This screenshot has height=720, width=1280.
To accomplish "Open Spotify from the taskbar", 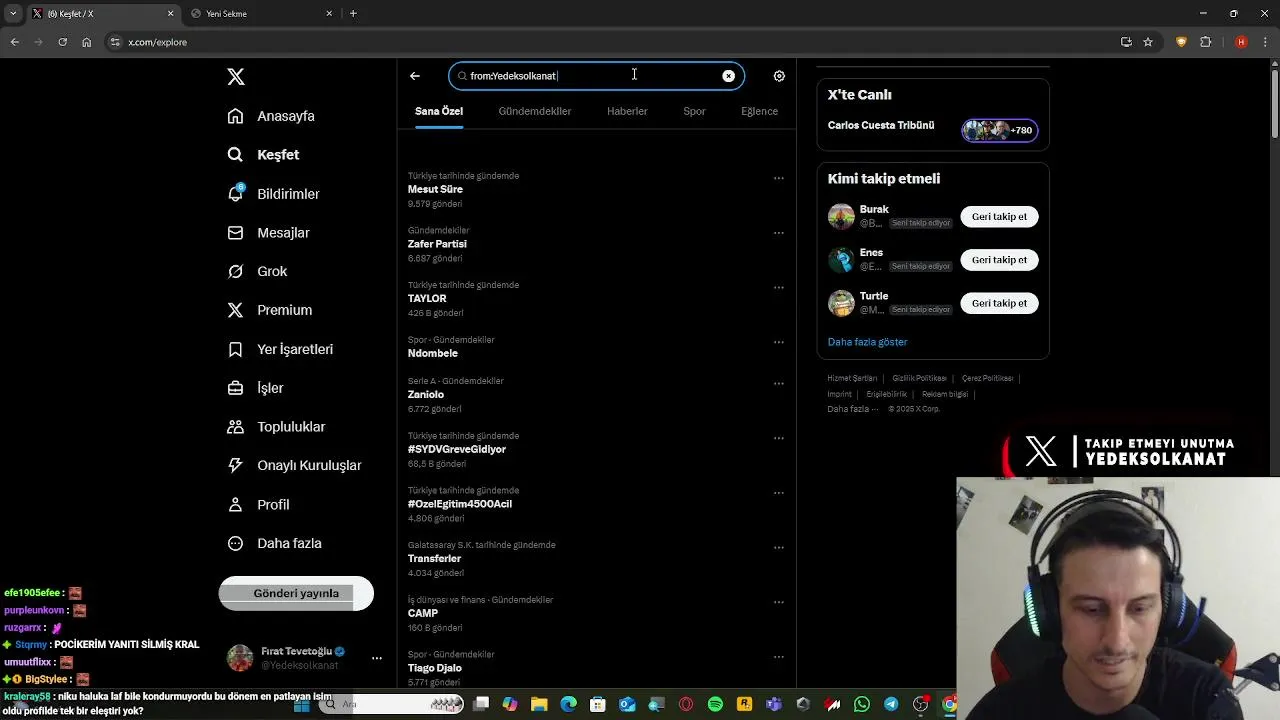I will click(x=715, y=705).
